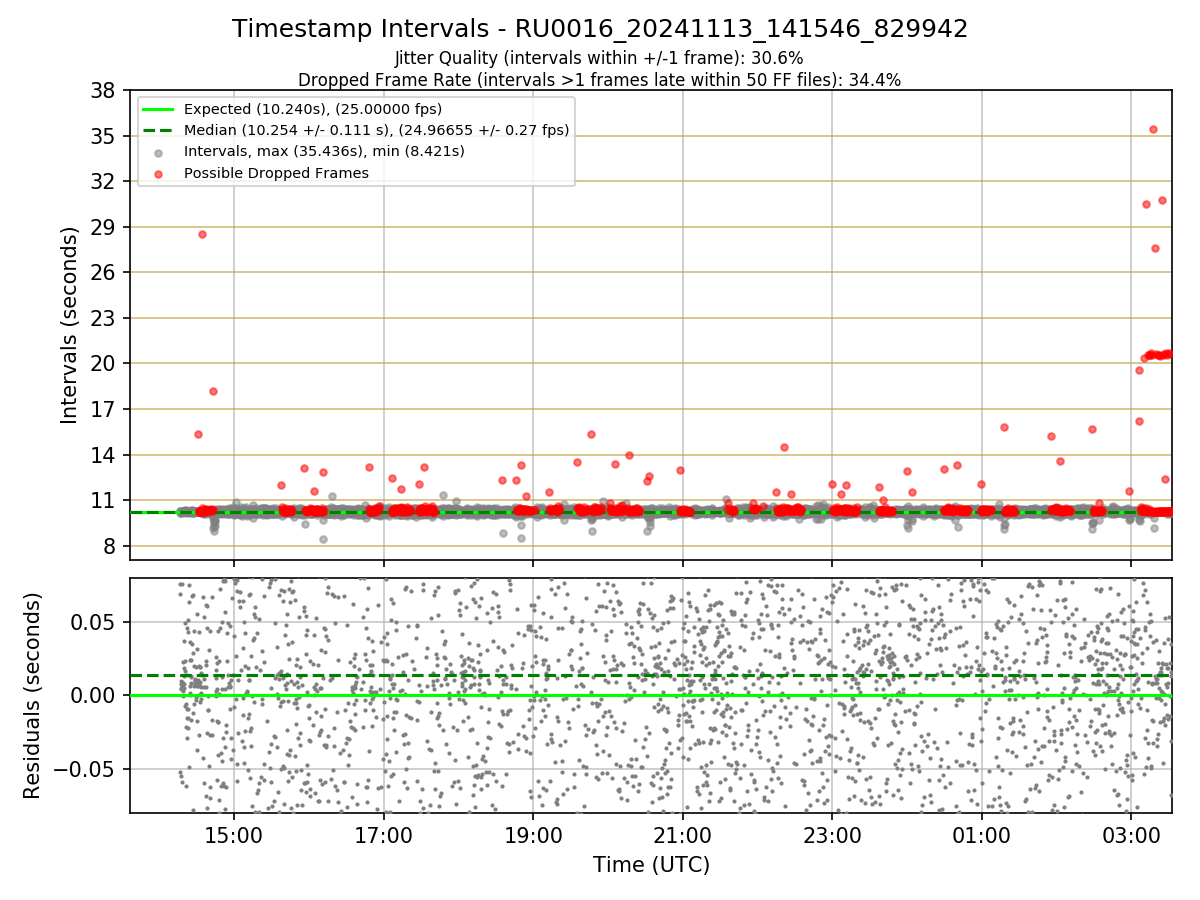The width and height of the screenshot is (1200, 900).
Task: Click the solid green expected line in the legend
Action: pyautogui.click(x=160, y=109)
